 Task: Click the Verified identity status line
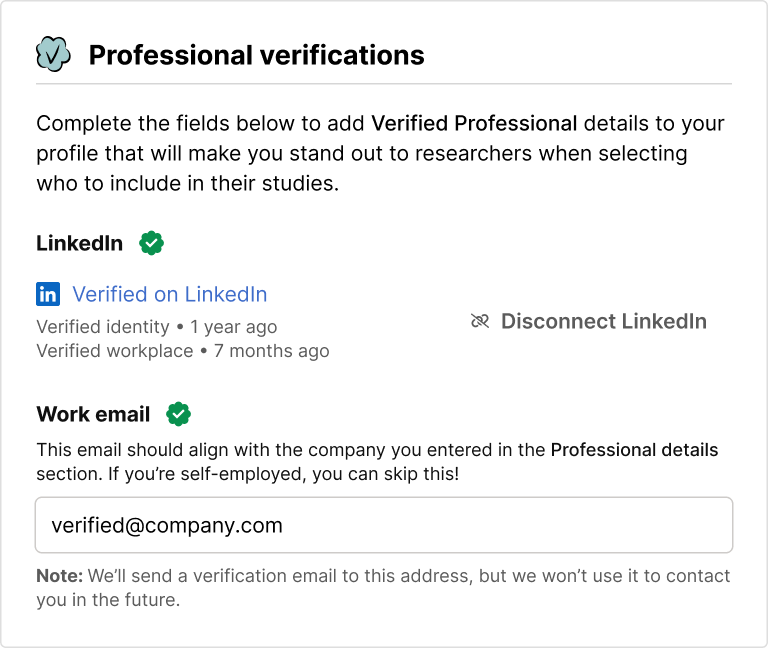click(x=156, y=327)
